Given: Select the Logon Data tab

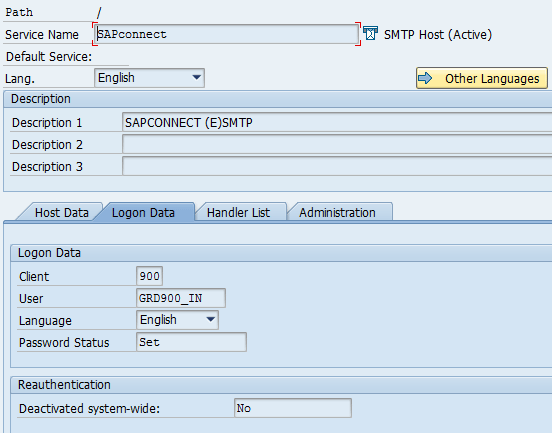Looking at the screenshot, I should click(x=143, y=213).
